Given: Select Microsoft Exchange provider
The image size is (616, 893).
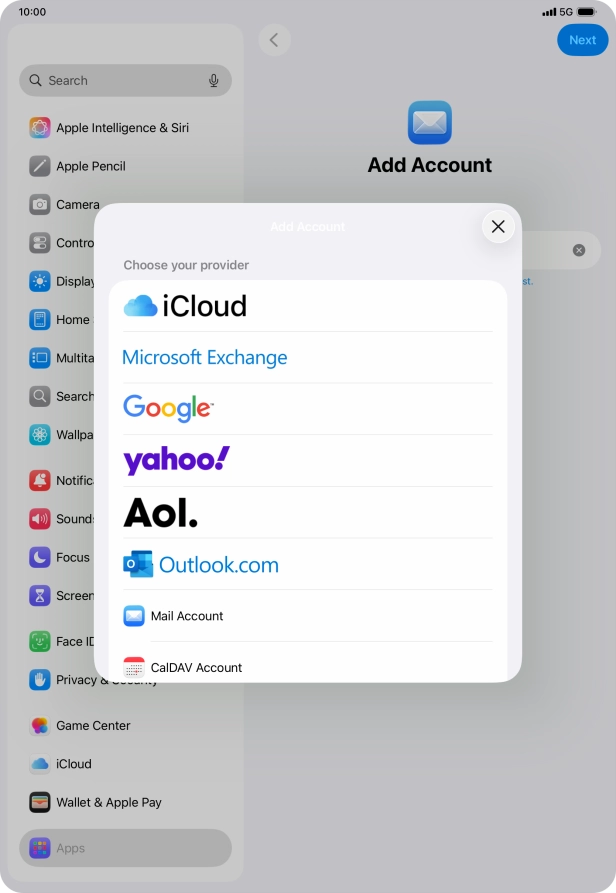Looking at the screenshot, I should [205, 358].
